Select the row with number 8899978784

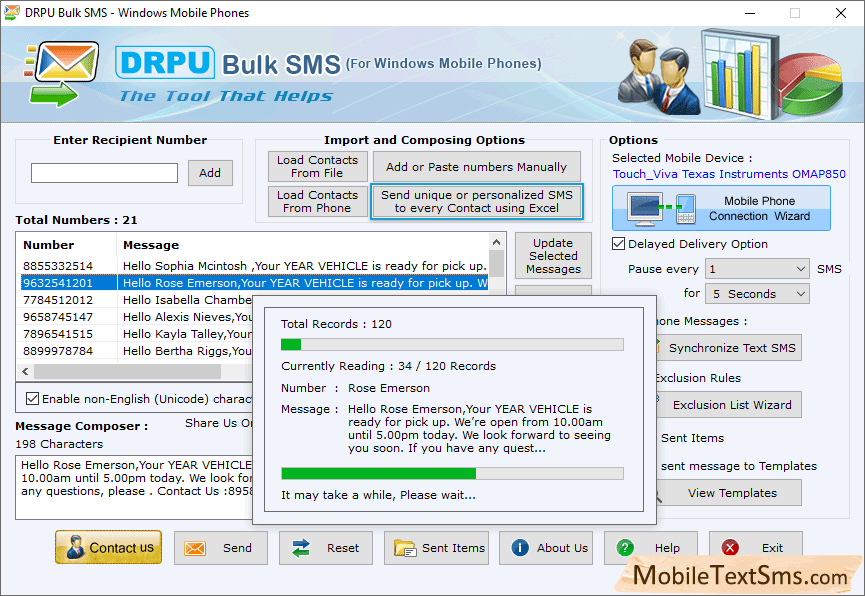pyautogui.click(x=137, y=352)
